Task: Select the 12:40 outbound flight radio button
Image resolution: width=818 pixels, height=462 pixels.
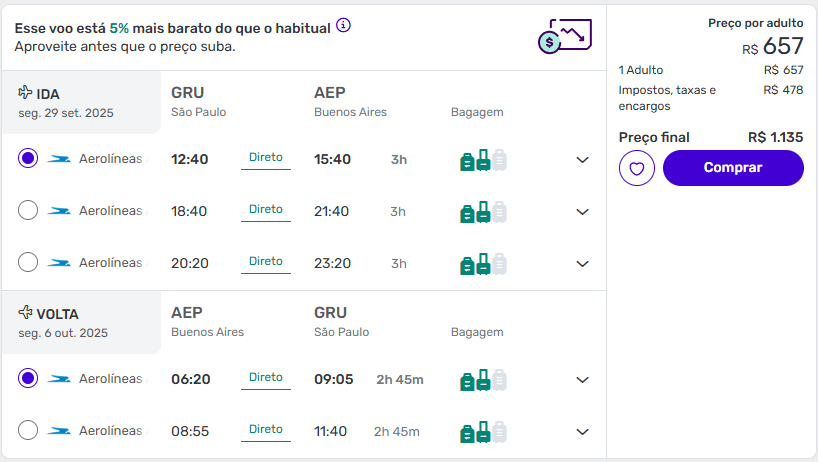Action: [x=28, y=158]
